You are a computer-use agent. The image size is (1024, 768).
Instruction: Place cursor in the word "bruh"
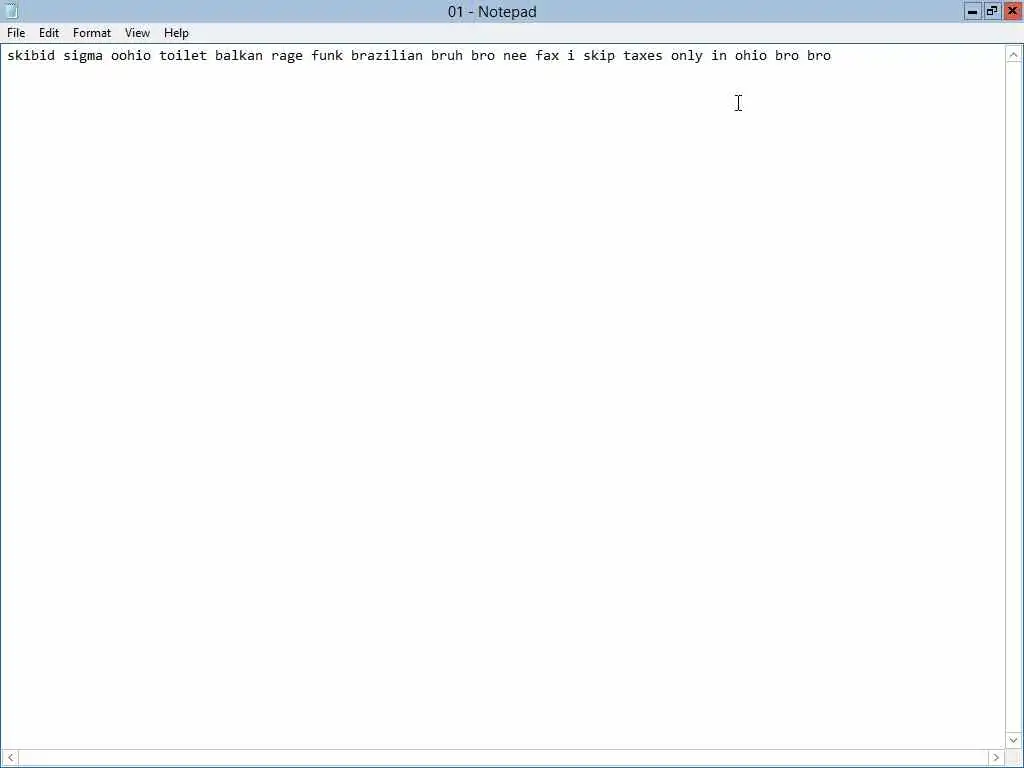click(447, 56)
